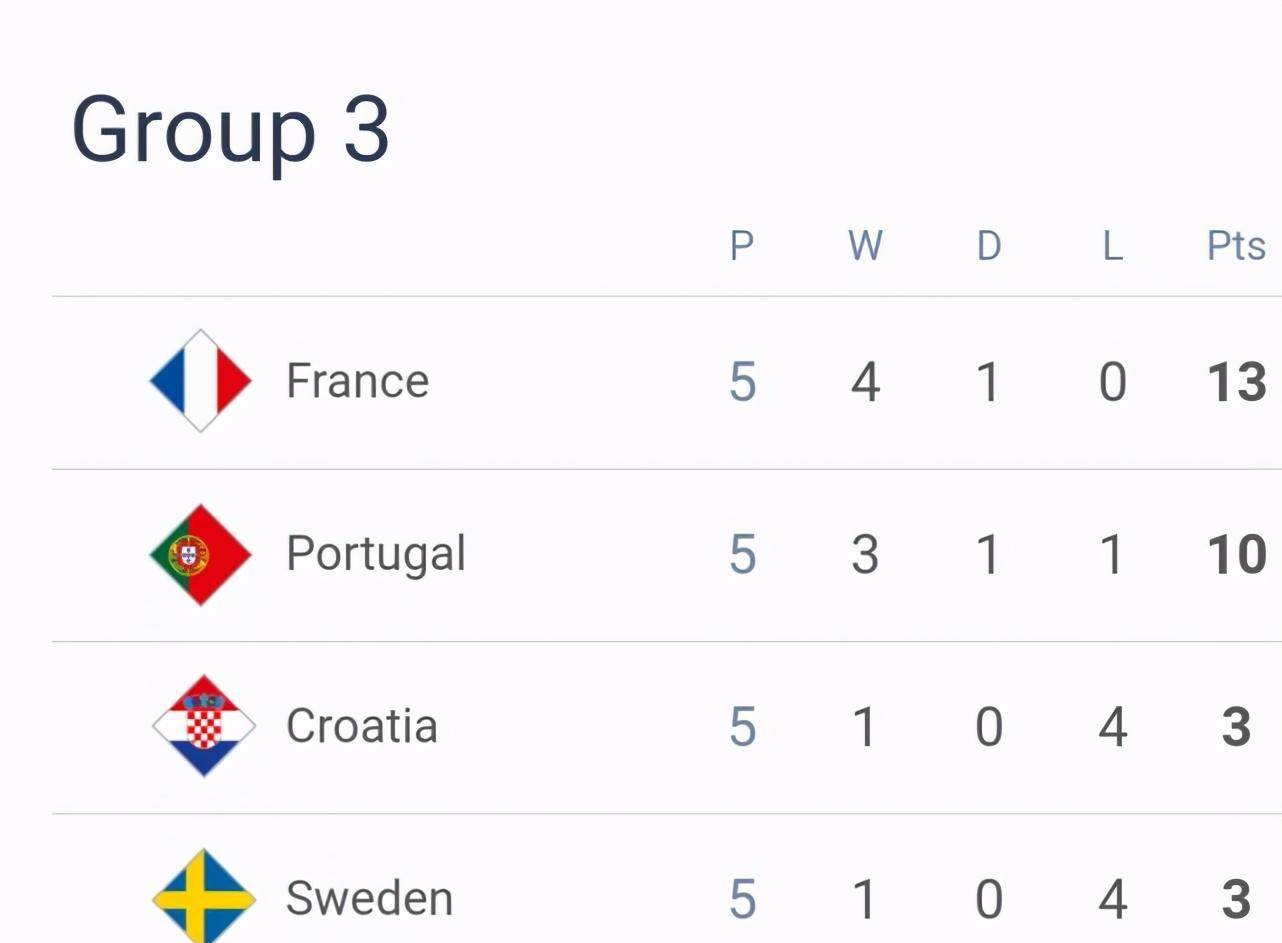This screenshot has width=1282, height=943.
Task: Click the D column header
Action: pos(988,246)
